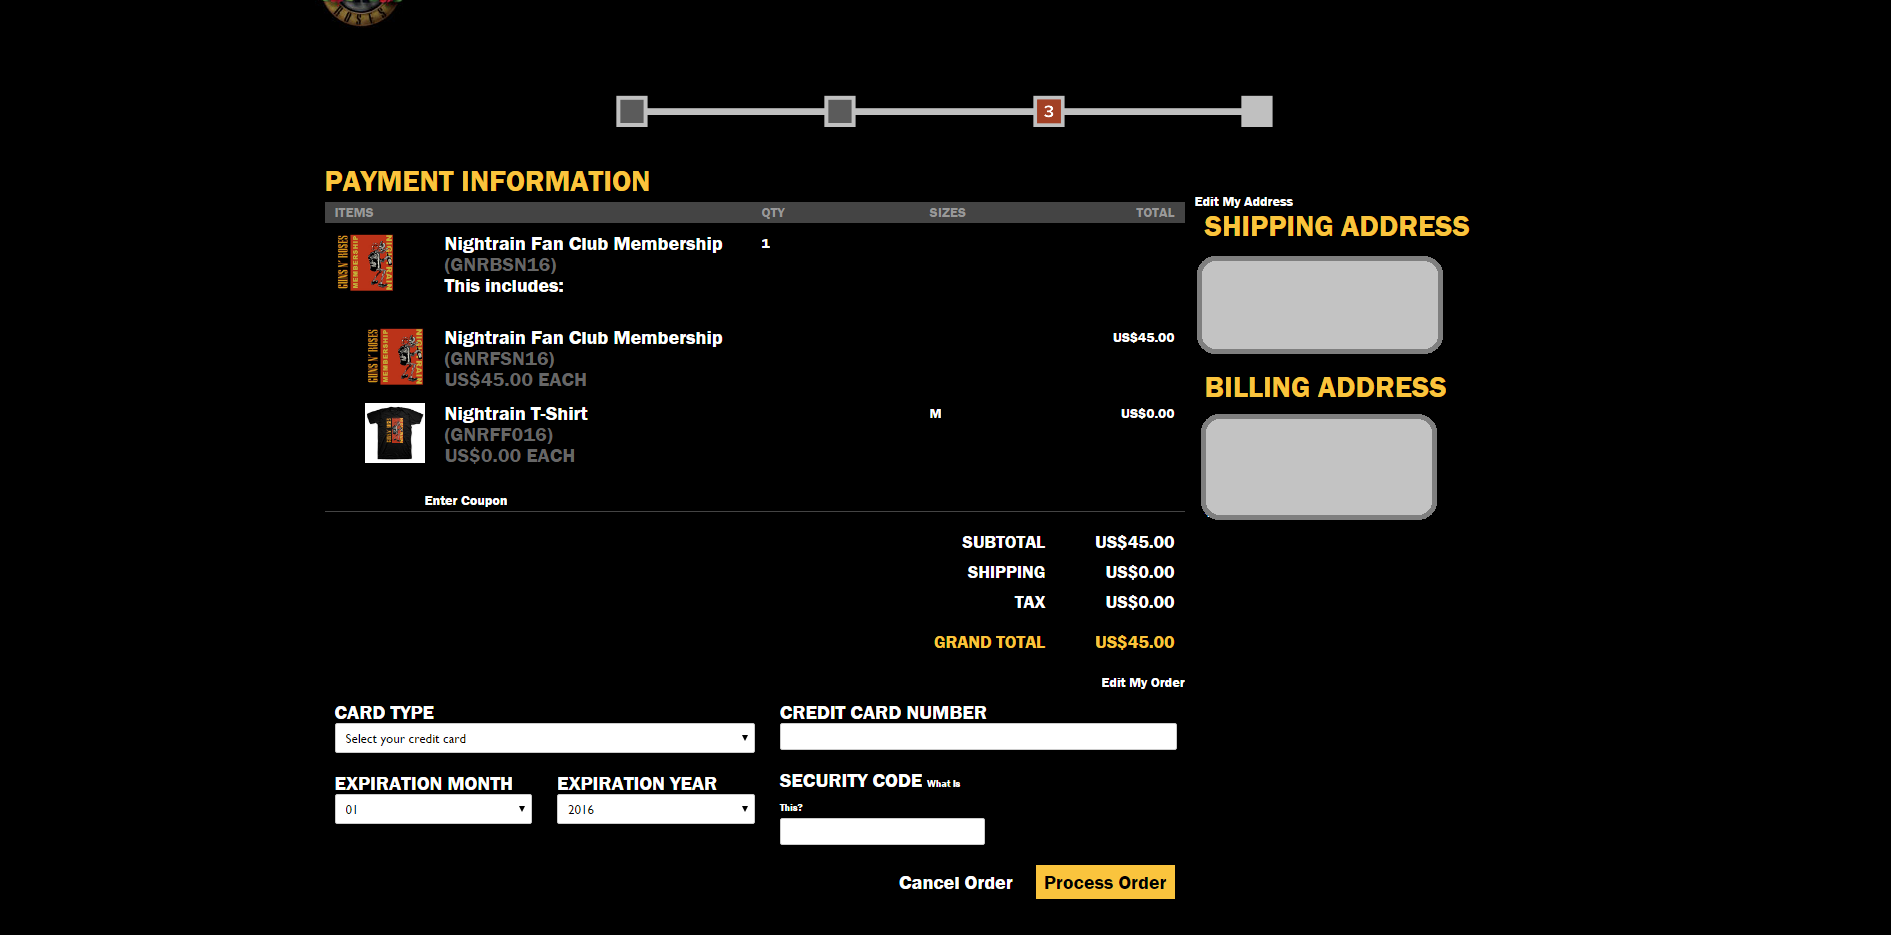1891x935 pixels.
Task: Click the Nightrain Fan Club Membership GNRBSN16 title
Action: 583,244
